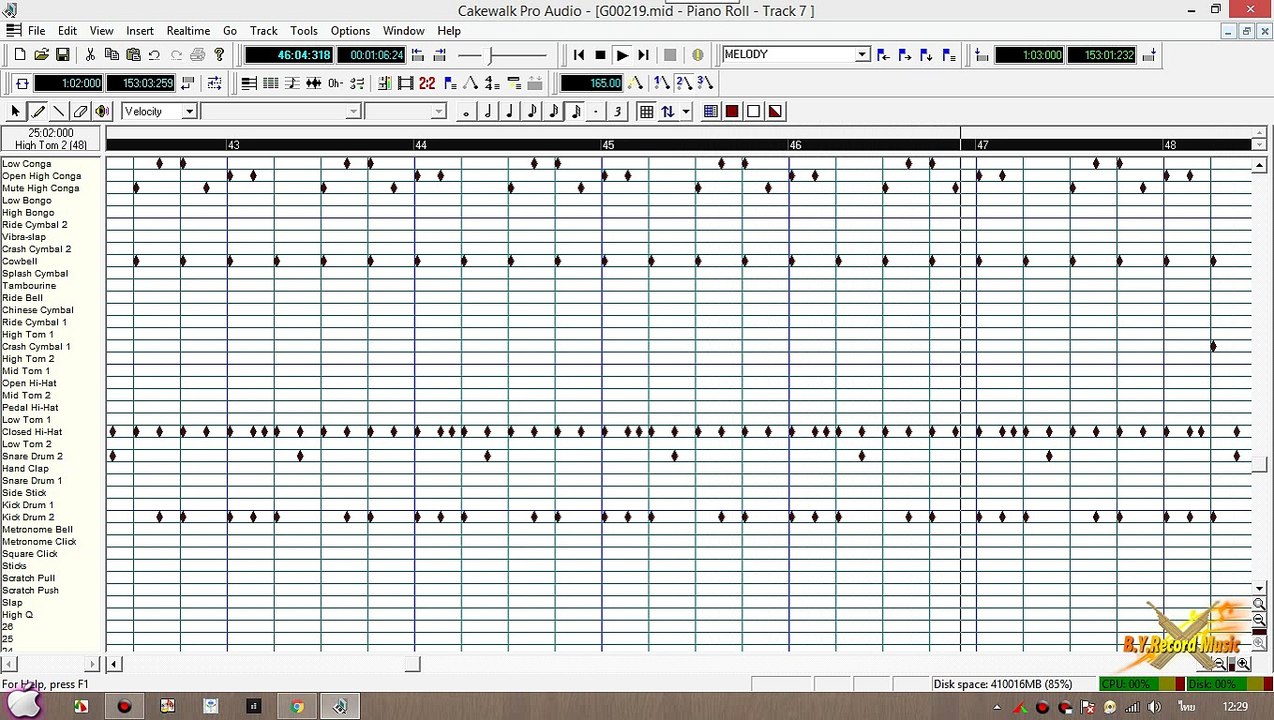This screenshot has height=720, width=1274.
Task: Click the taskbar clock showing 12:29
Action: coord(1235,707)
